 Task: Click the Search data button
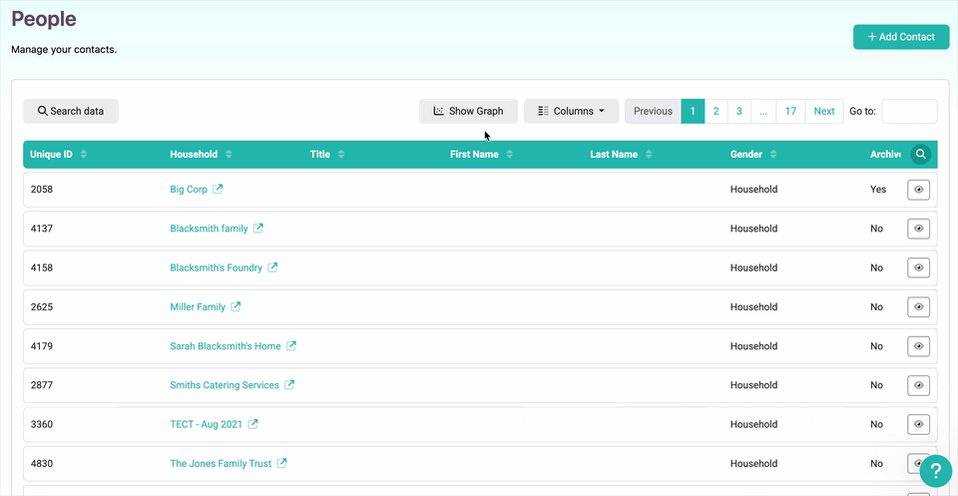tap(71, 111)
